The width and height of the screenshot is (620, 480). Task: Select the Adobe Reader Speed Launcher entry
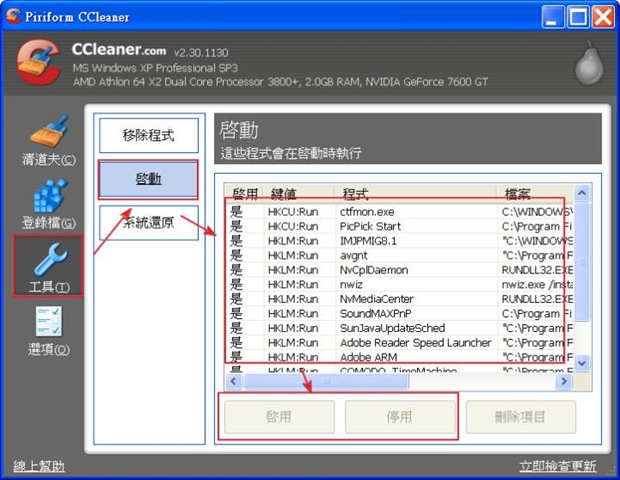(399, 343)
